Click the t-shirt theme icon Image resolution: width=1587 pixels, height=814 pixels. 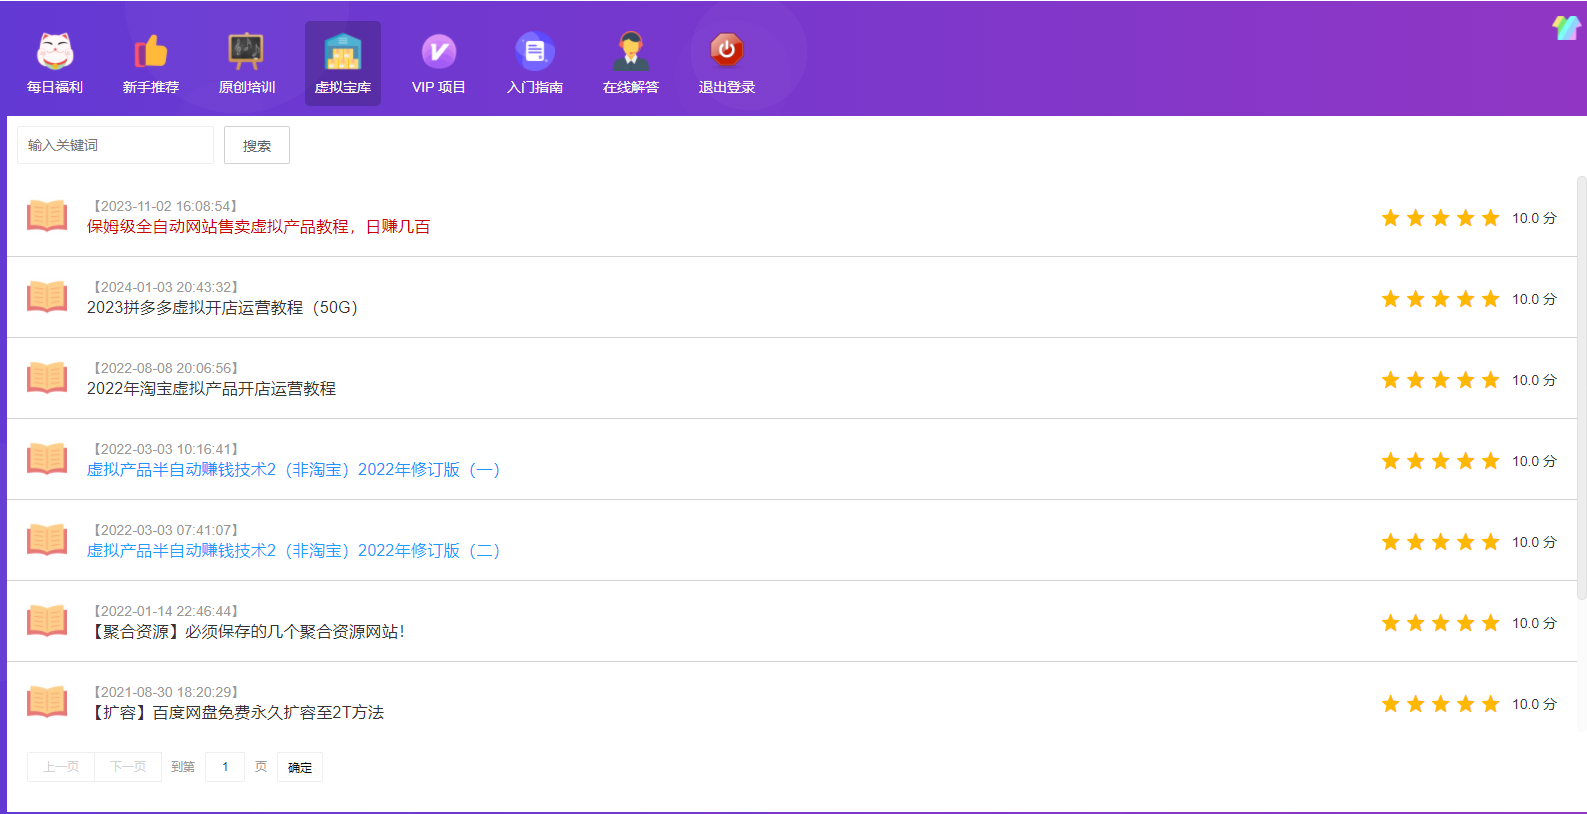tap(1565, 27)
